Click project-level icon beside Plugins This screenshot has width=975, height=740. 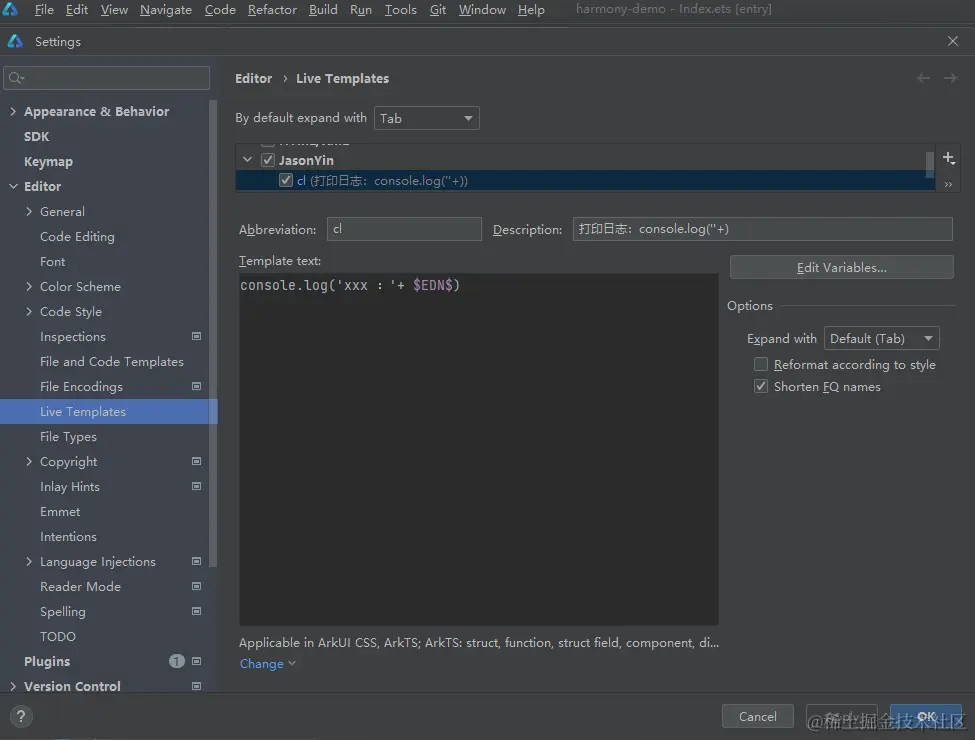tap(196, 661)
